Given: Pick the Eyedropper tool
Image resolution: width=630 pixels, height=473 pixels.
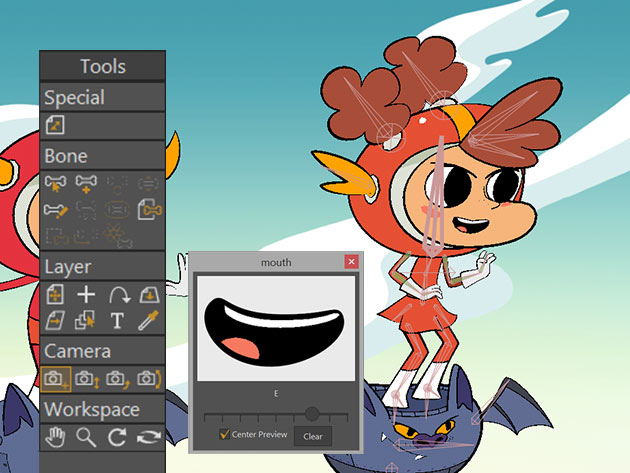Looking at the screenshot, I should click(149, 320).
